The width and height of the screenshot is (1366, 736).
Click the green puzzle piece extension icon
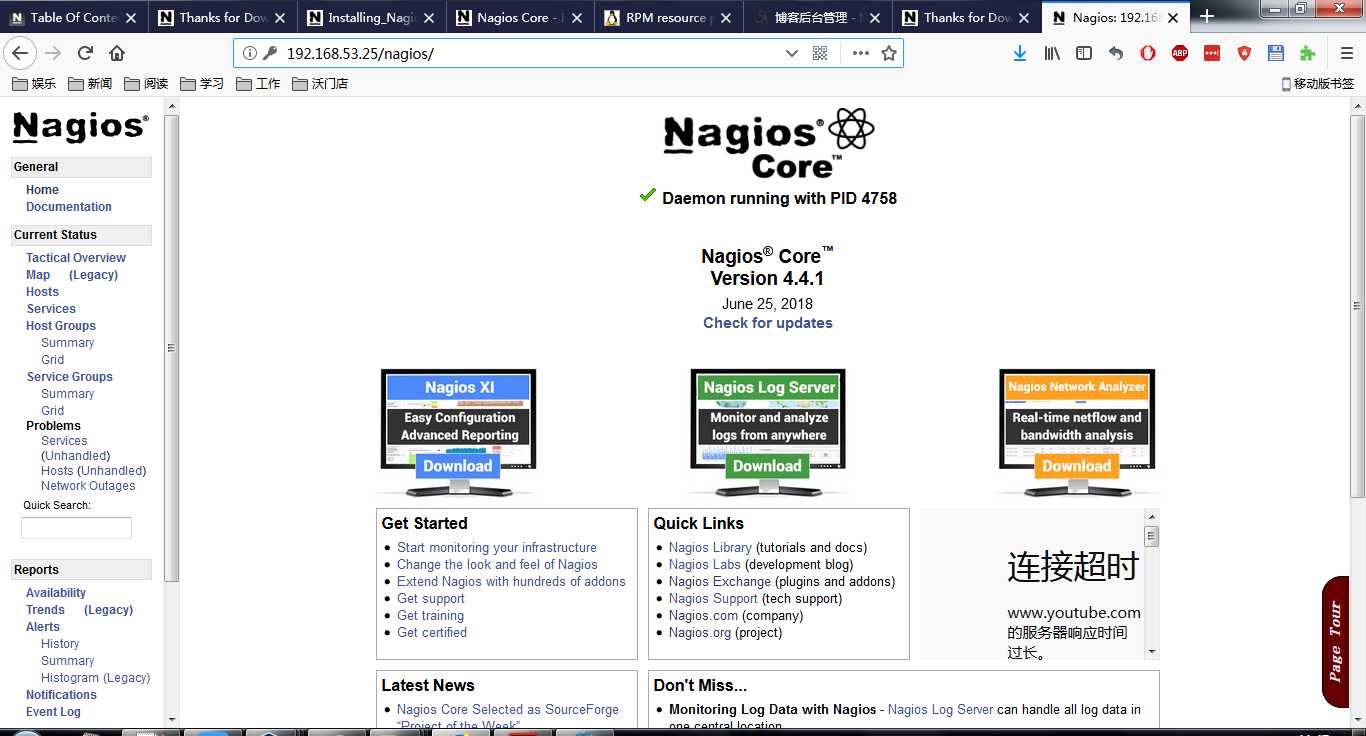click(x=1308, y=53)
